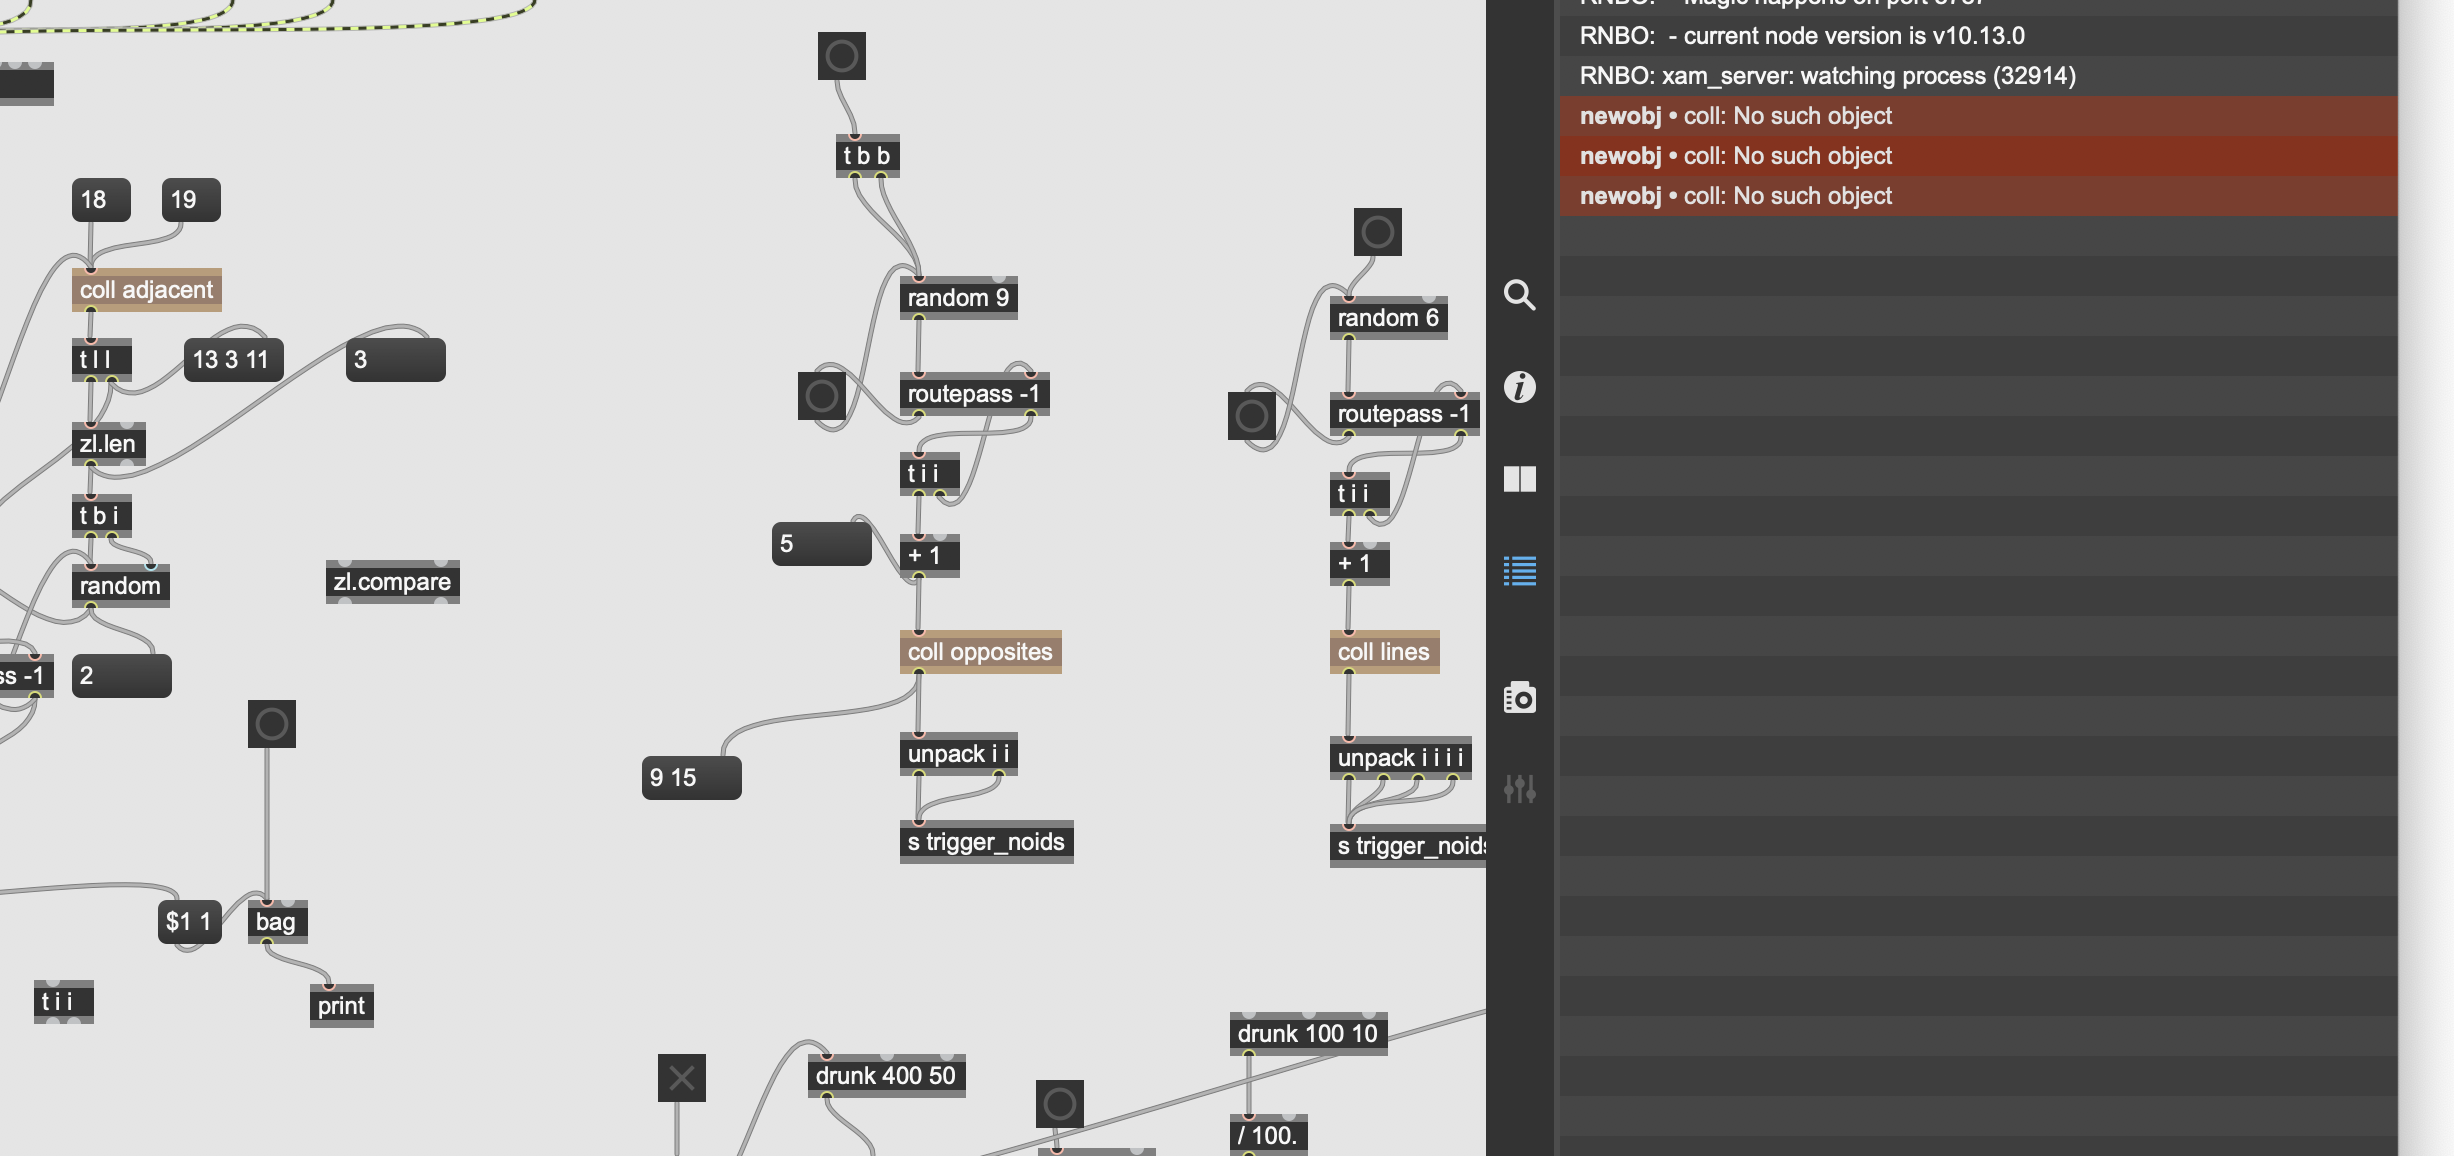Toggle the Max console list icon
The width and height of the screenshot is (2454, 1156).
point(1519,571)
